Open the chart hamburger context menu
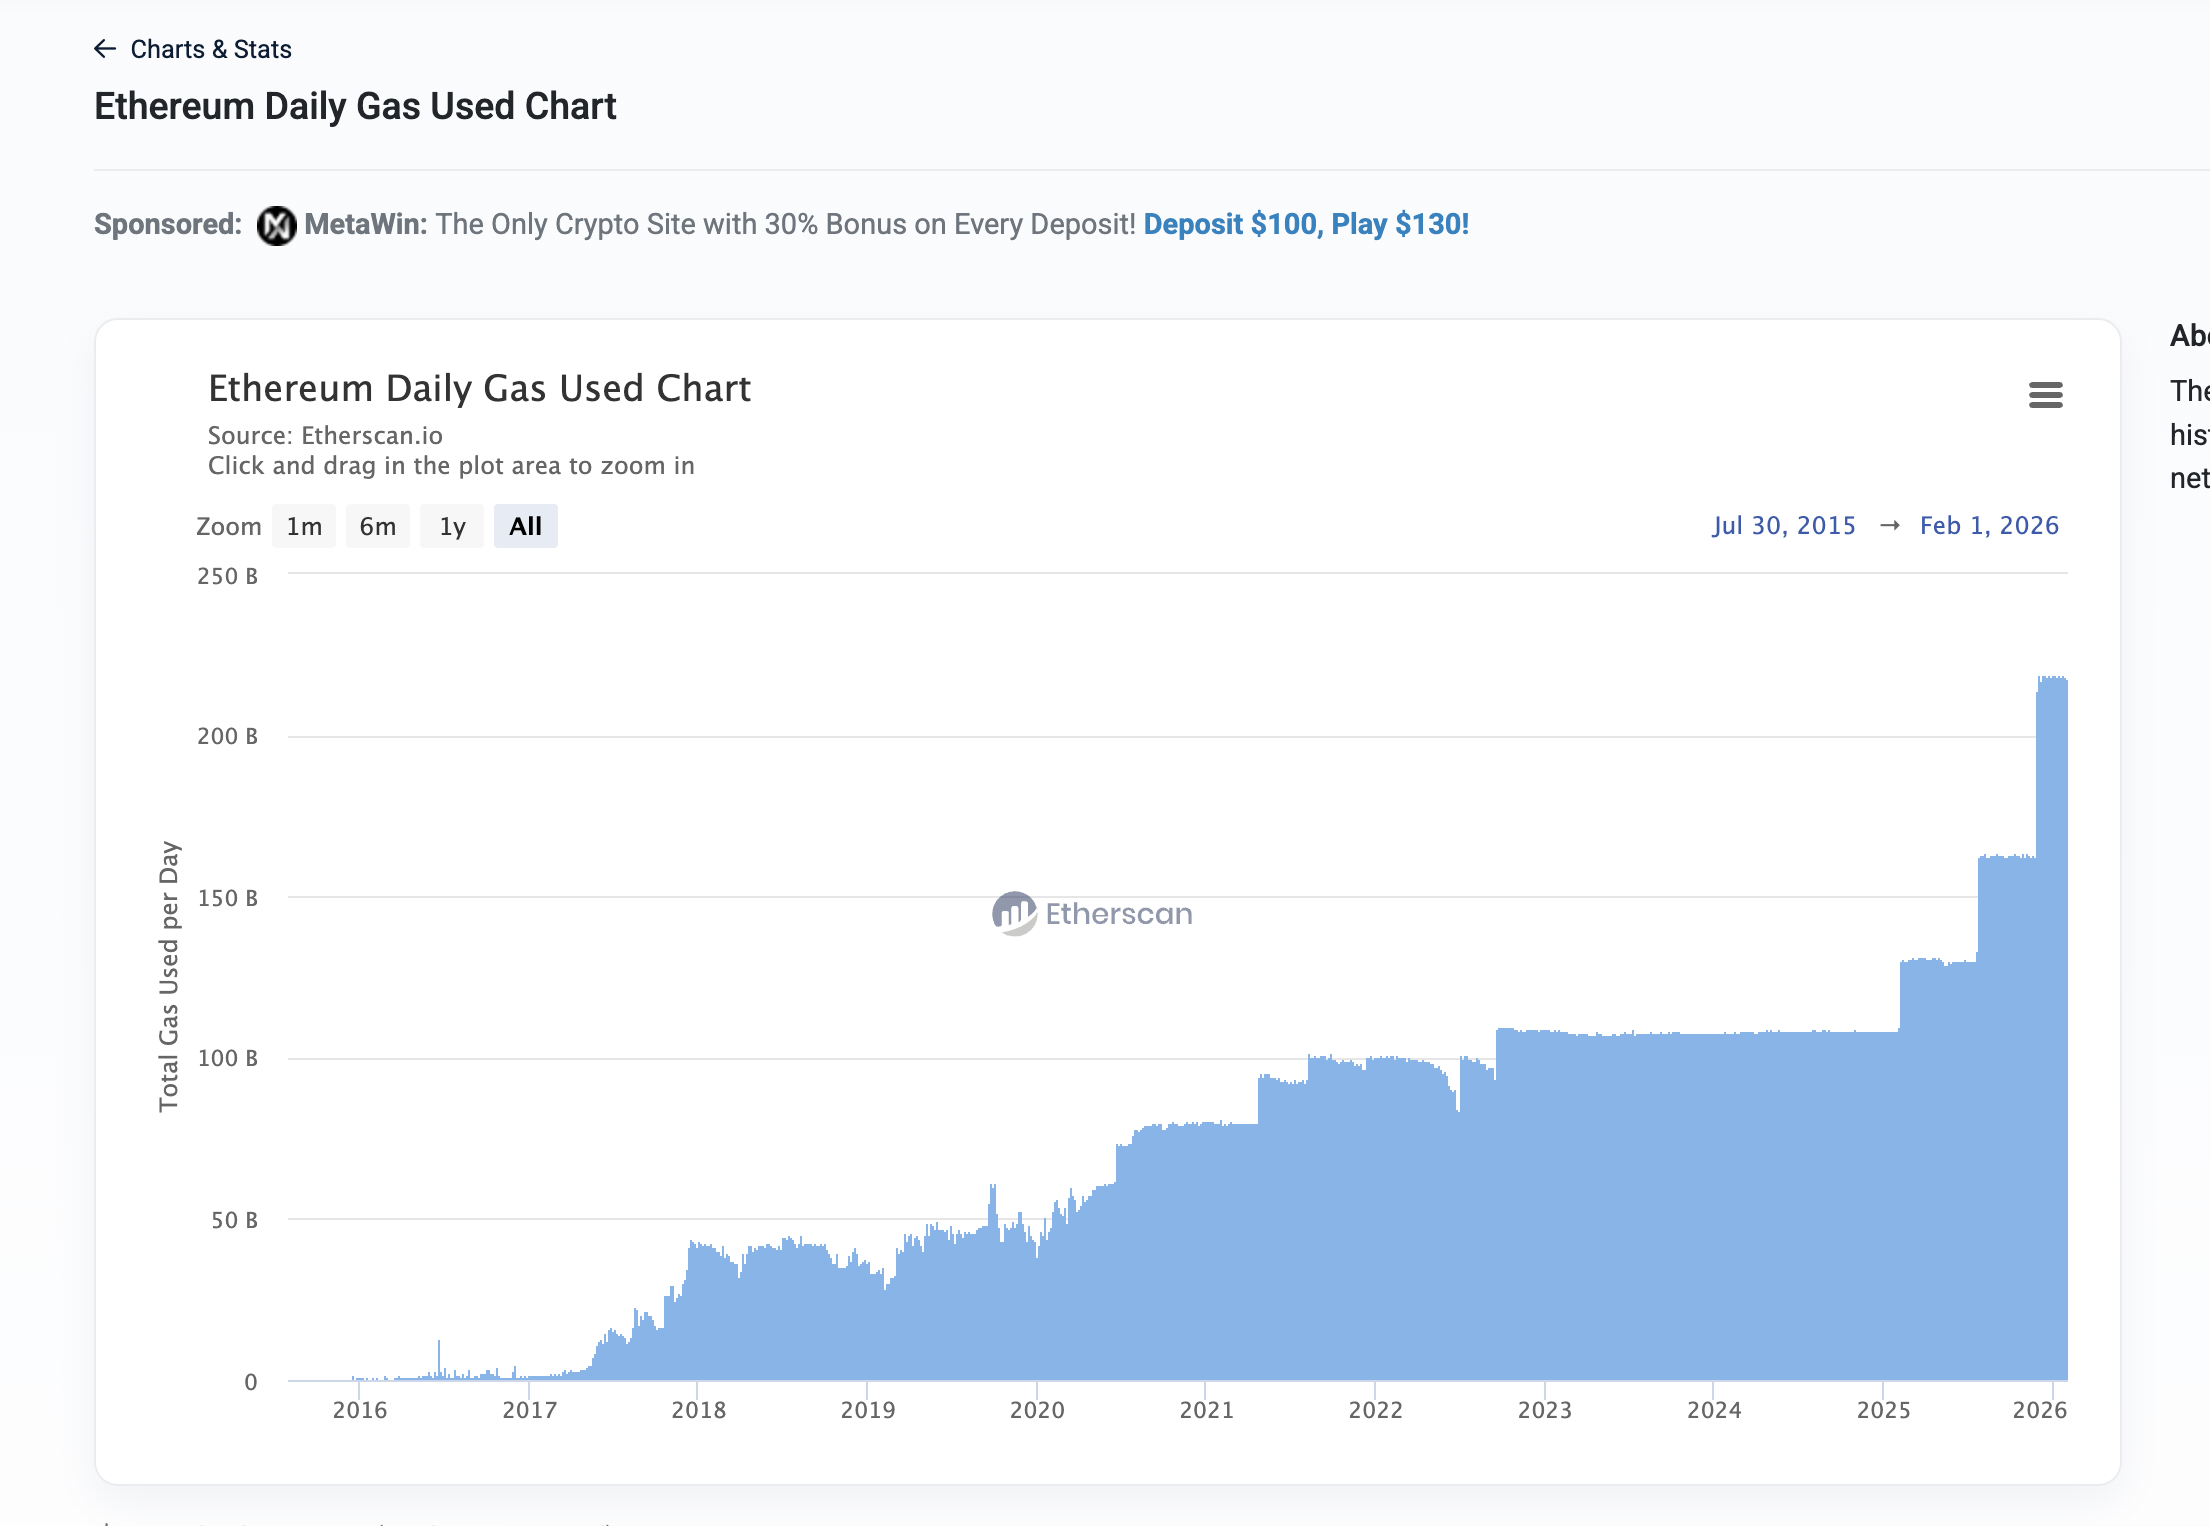The image size is (2210, 1526). click(x=2045, y=395)
